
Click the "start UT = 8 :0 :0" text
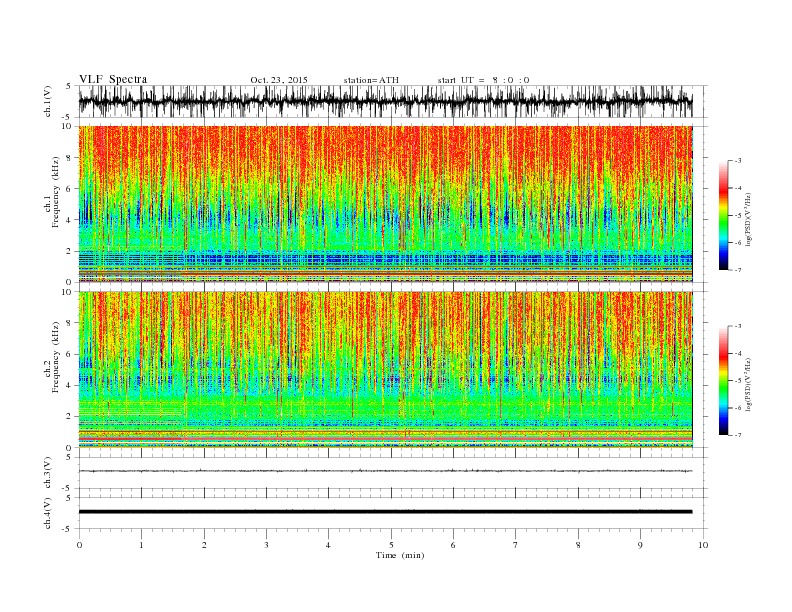483,80
